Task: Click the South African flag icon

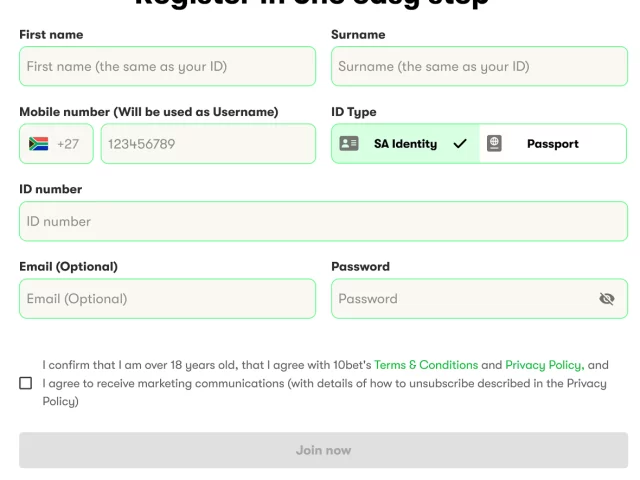Action: pyautogui.click(x=38, y=144)
